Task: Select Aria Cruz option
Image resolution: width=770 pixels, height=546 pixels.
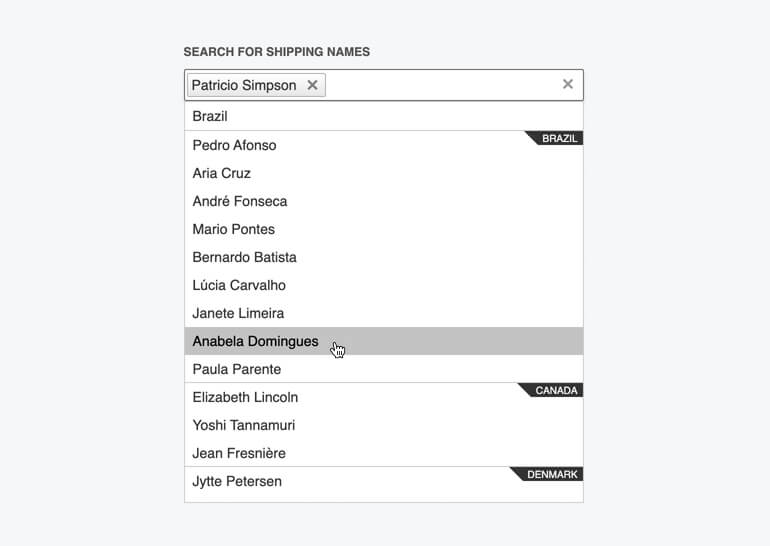Action: point(221,173)
